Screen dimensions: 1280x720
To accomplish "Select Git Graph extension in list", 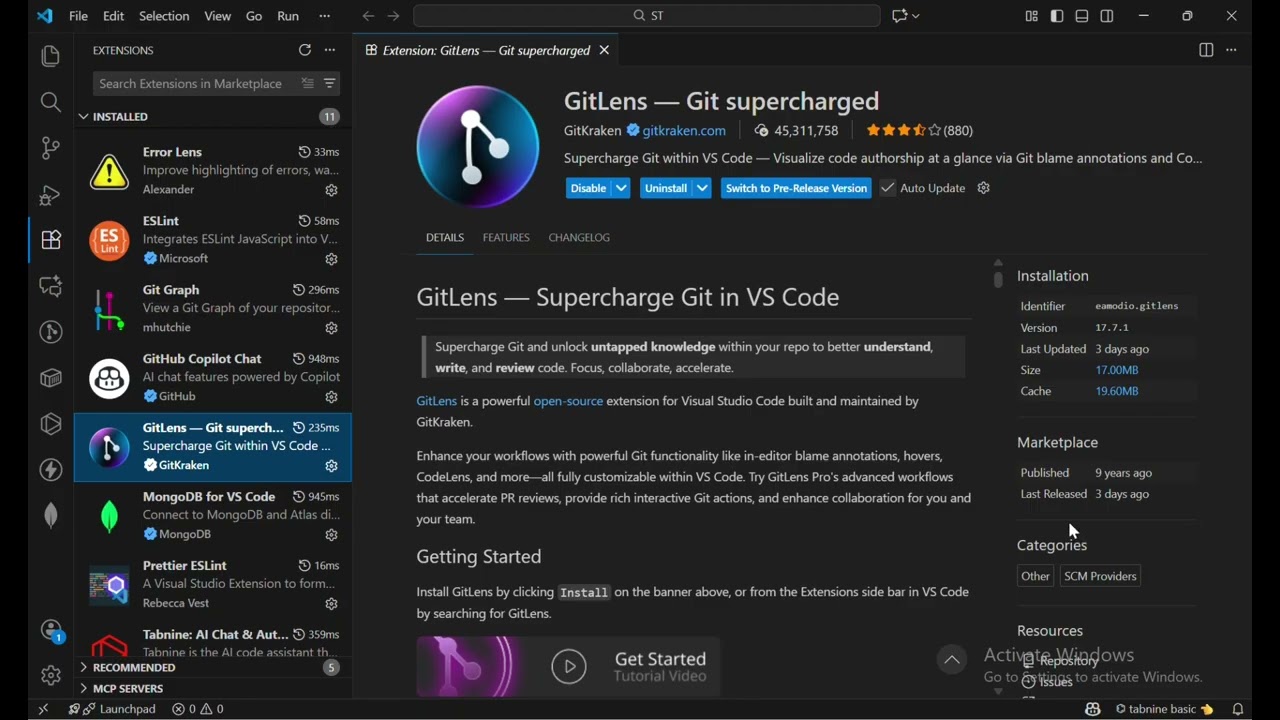I will click(x=213, y=310).
